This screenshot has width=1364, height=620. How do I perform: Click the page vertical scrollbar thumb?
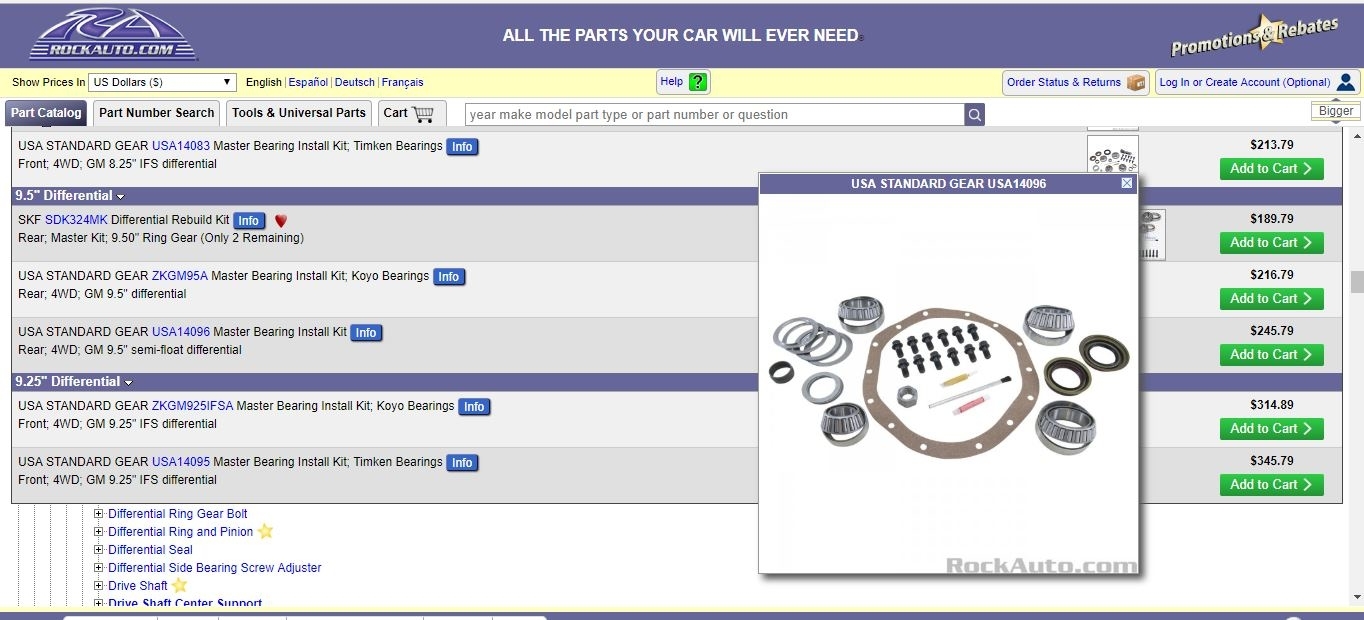[1356, 283]
